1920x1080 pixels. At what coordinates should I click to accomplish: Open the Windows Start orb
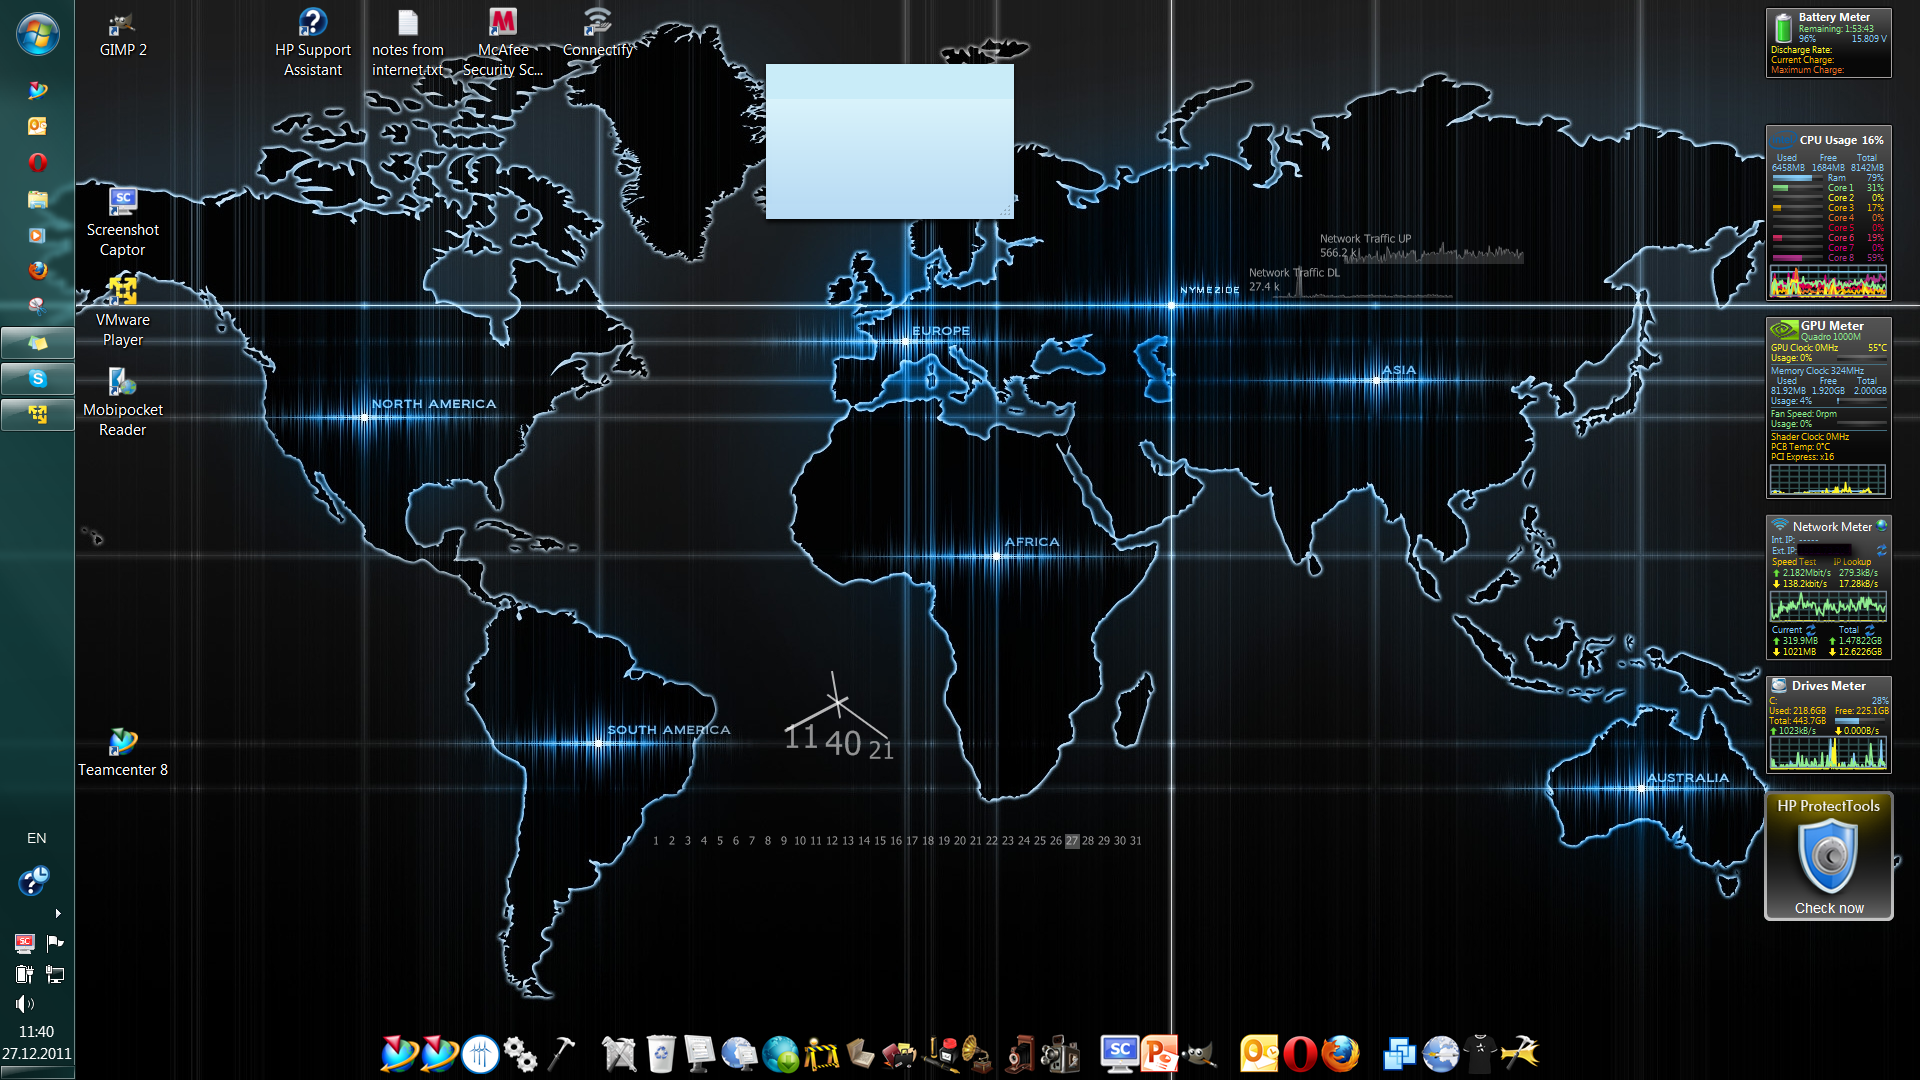tap(37, 34)
